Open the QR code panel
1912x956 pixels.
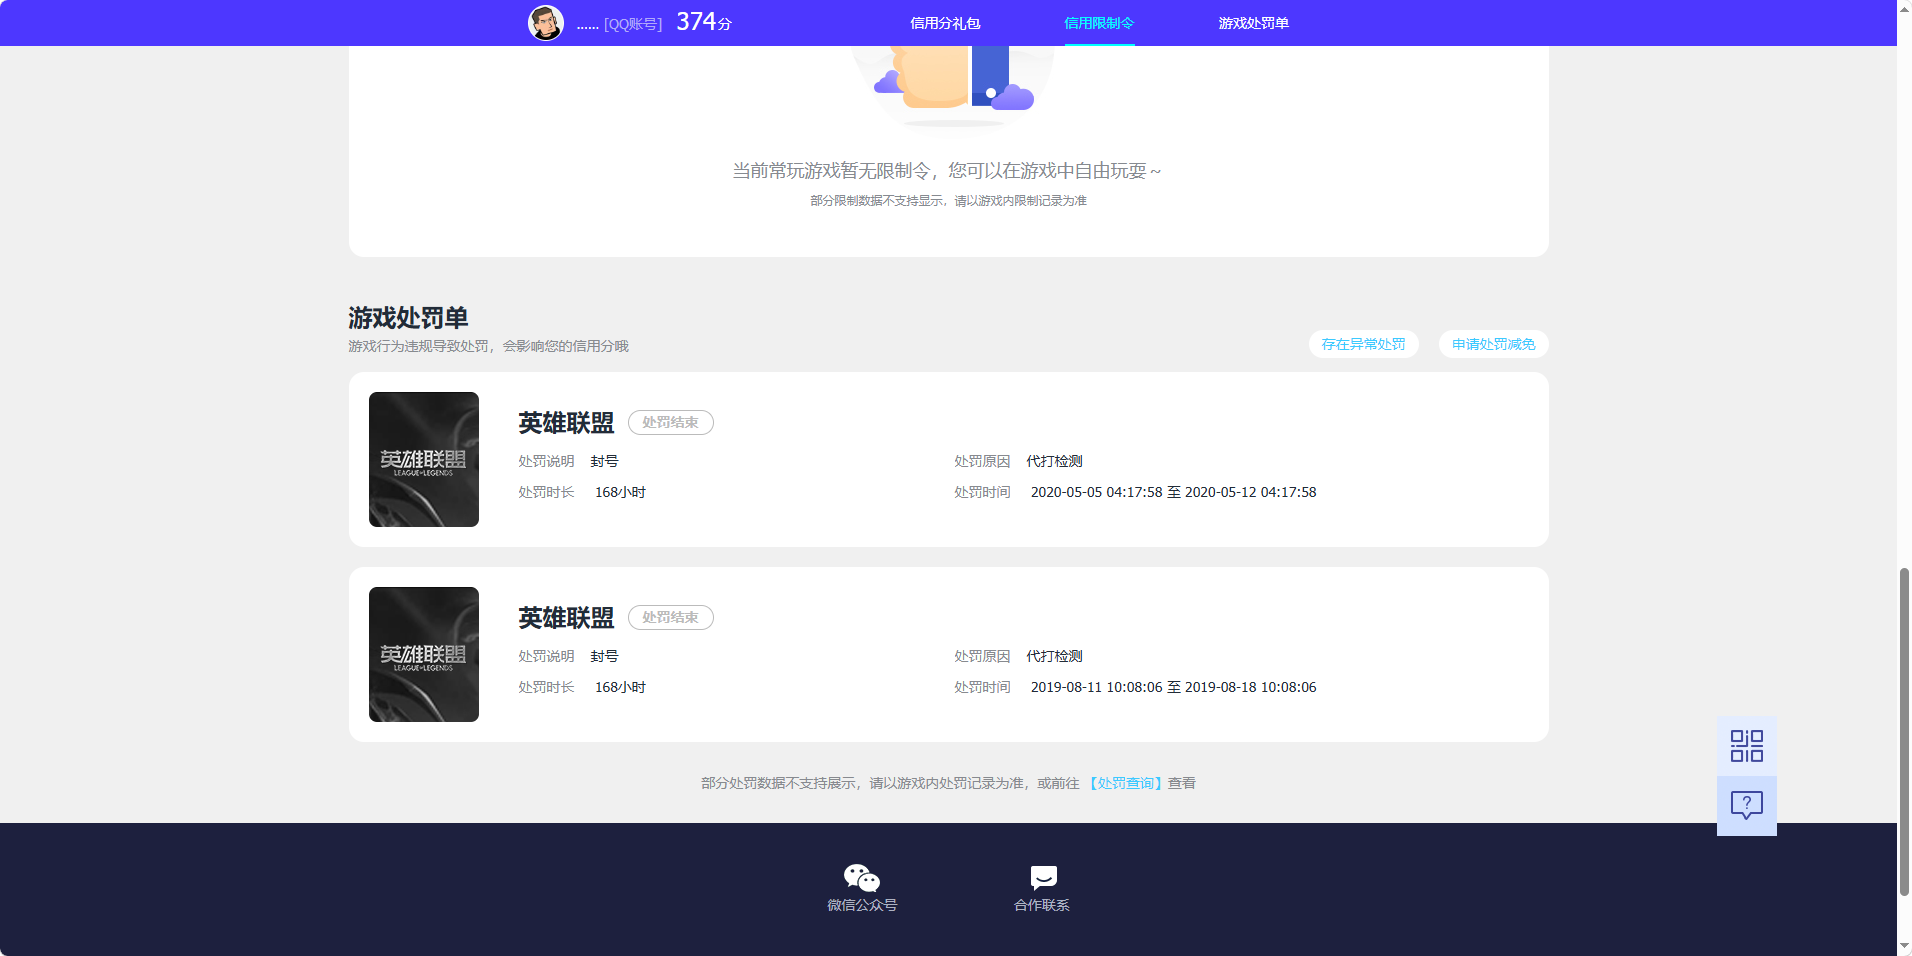pos(1745,744)
